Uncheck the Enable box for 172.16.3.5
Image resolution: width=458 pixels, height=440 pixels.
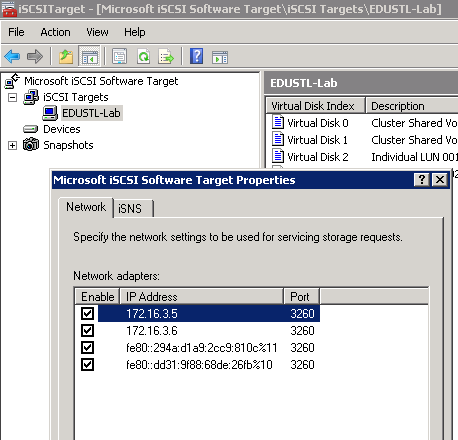tap(87, 313)
